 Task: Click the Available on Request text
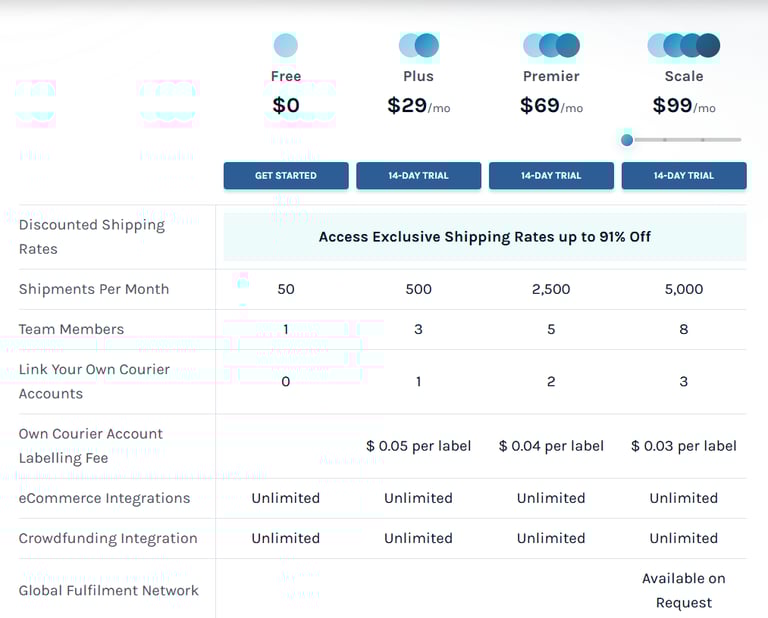click(x=684, y=590)
